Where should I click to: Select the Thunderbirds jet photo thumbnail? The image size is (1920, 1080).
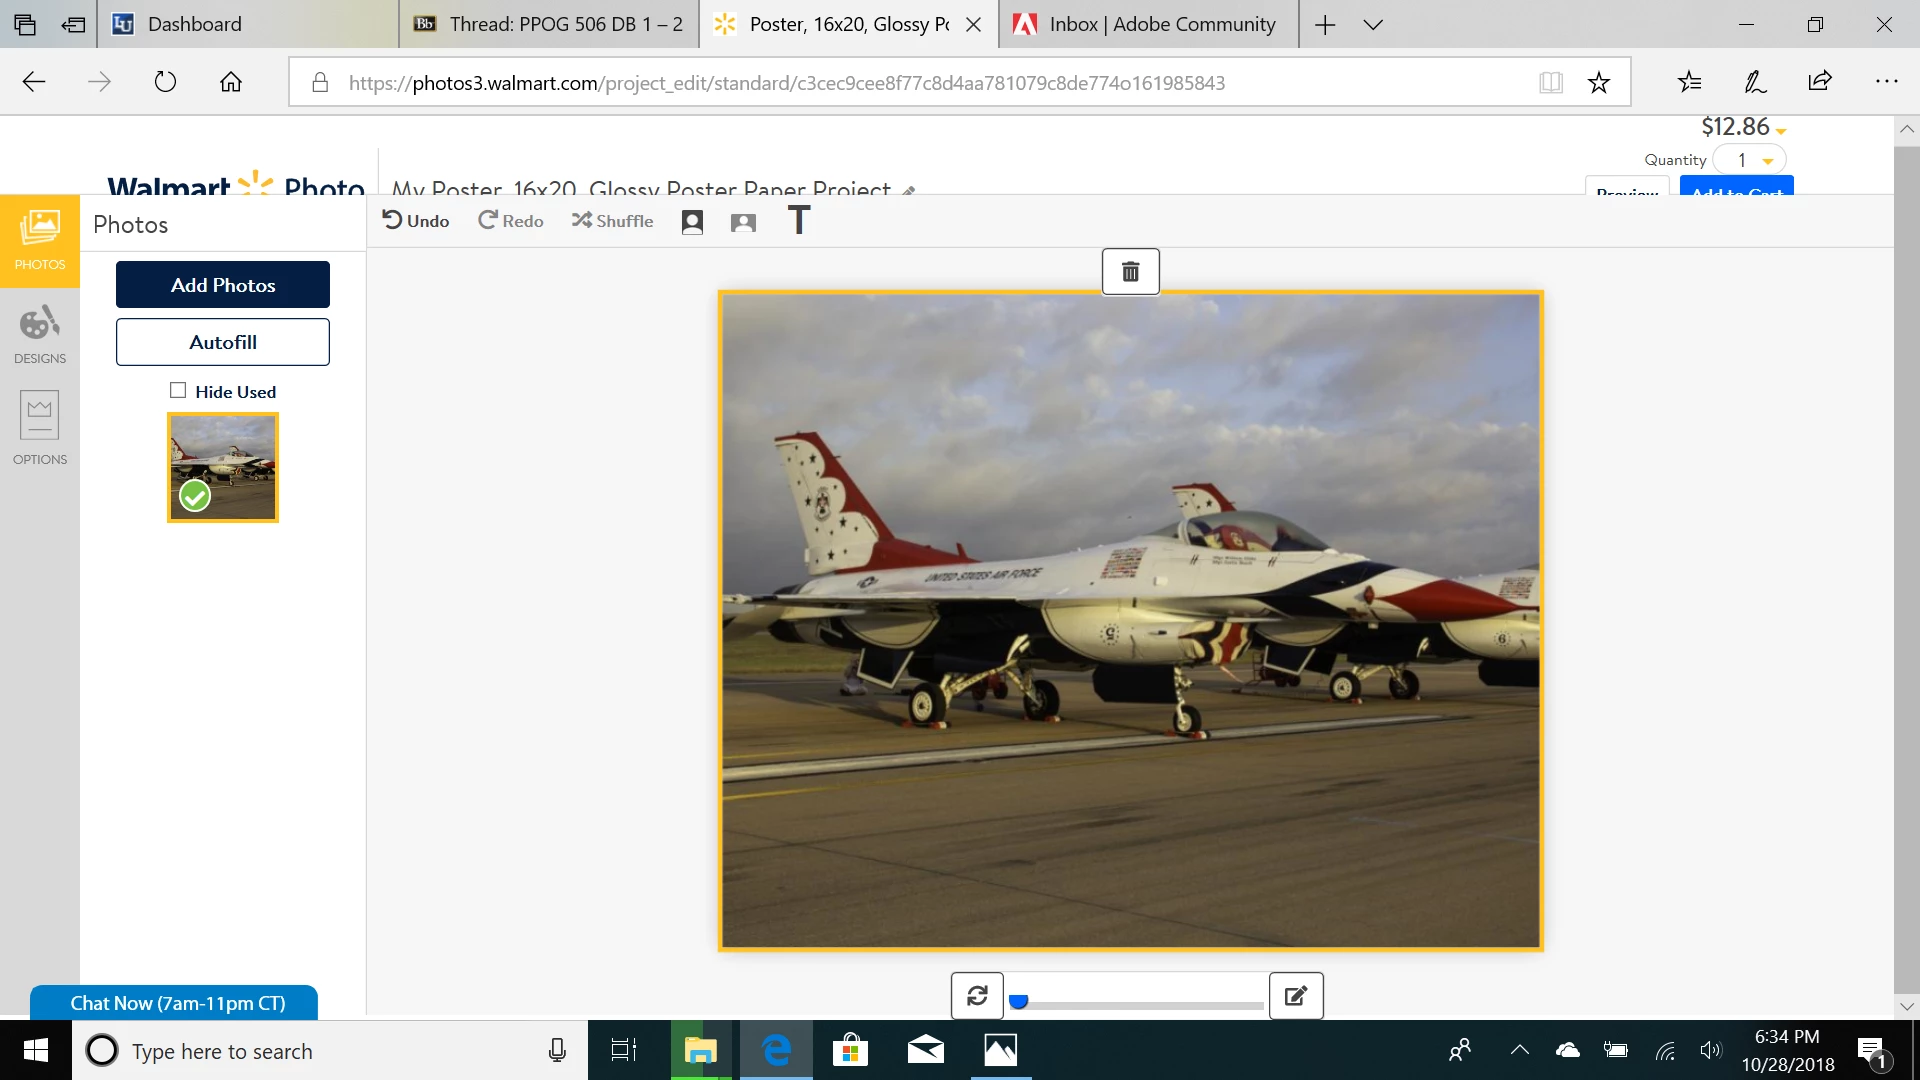pos(223,467)
